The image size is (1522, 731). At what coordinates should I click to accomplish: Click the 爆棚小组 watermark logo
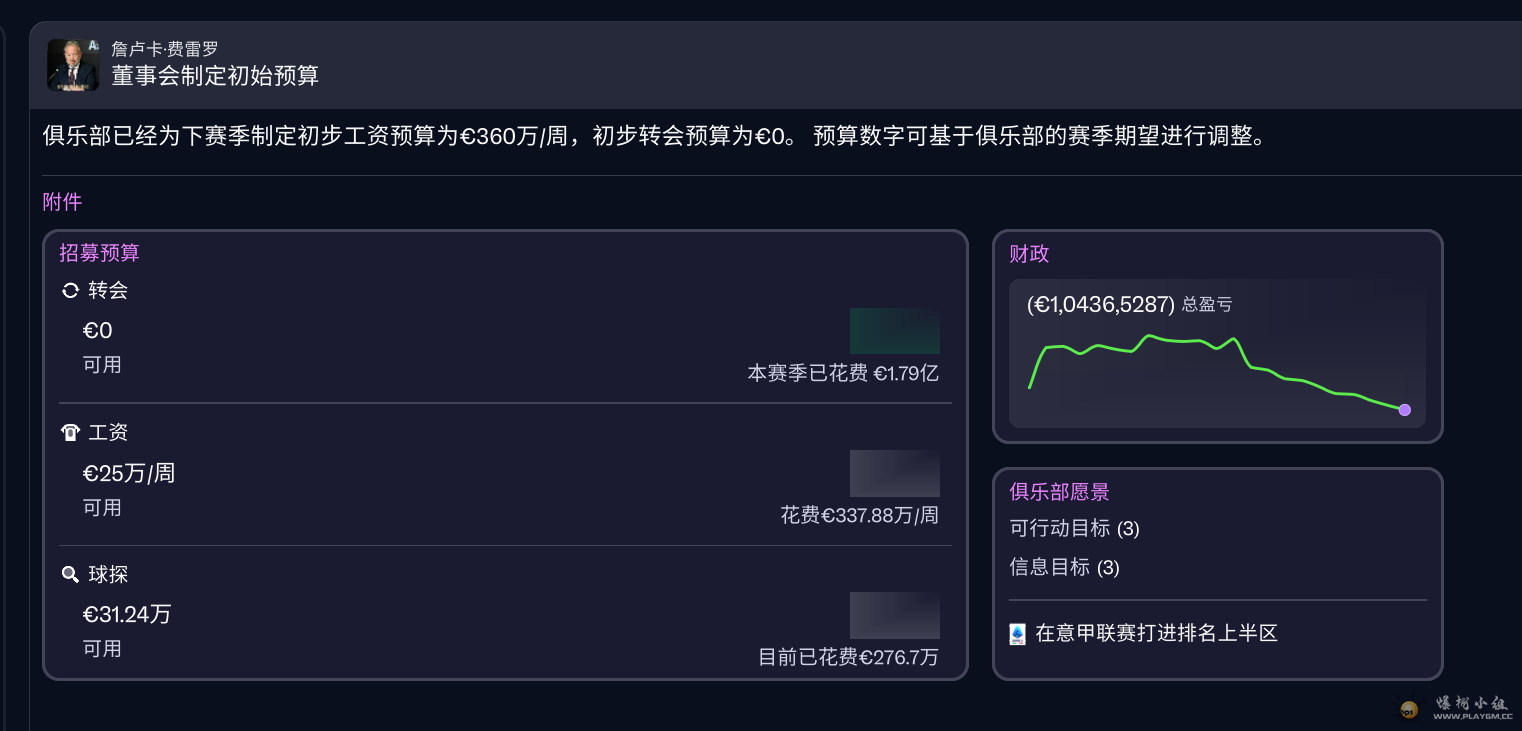pyautogui.click(x=1410, y=707)
